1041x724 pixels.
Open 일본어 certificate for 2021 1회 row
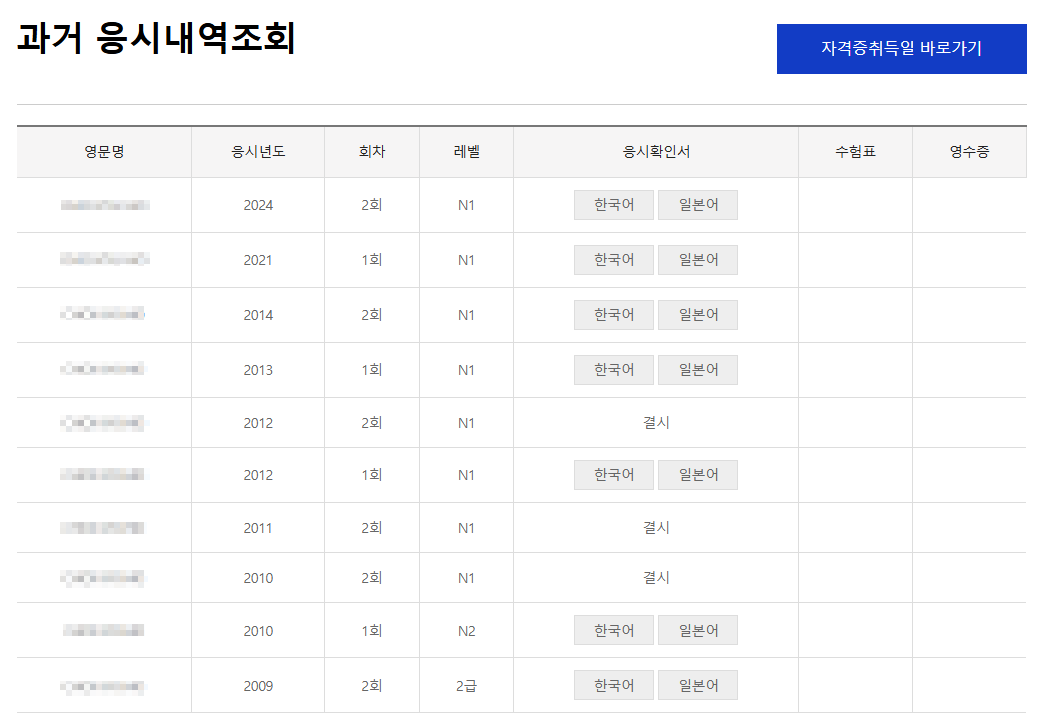[x=698, y=260]
